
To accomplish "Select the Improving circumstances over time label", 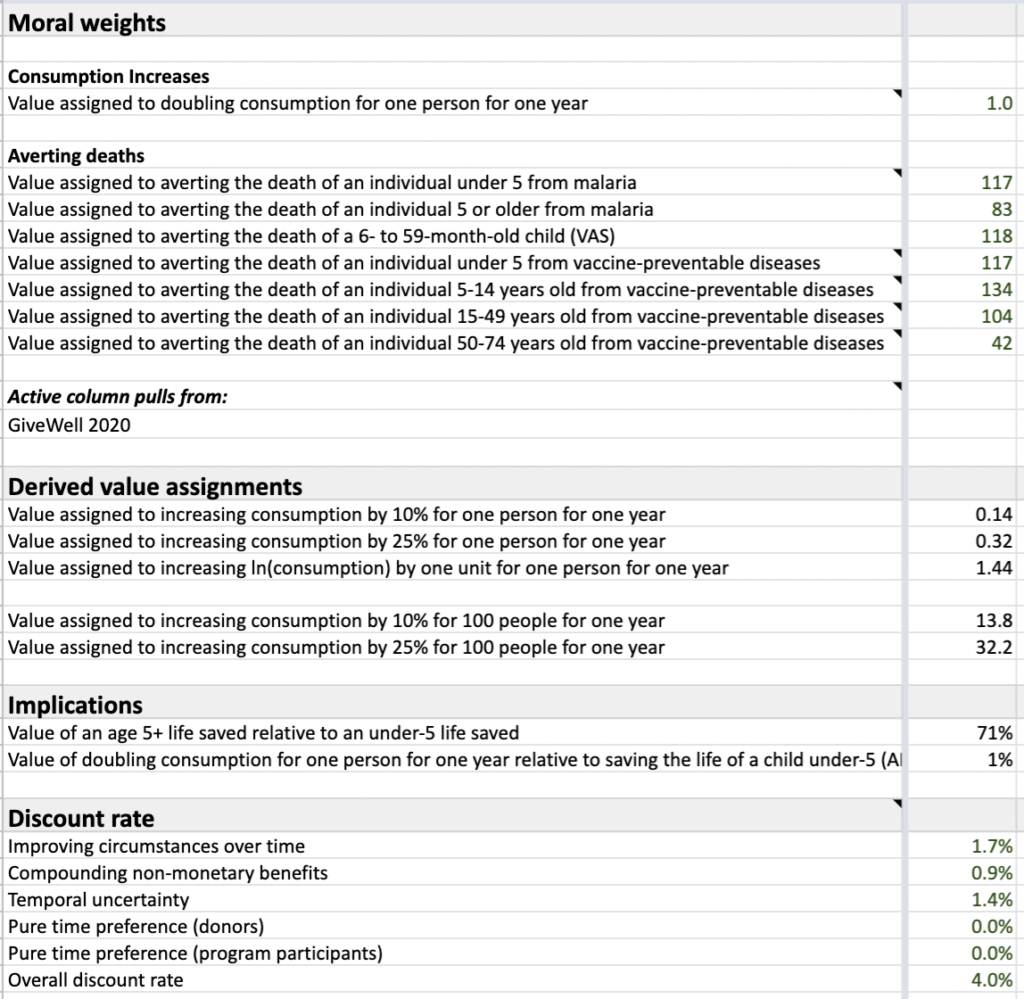I will click(157, 846).
